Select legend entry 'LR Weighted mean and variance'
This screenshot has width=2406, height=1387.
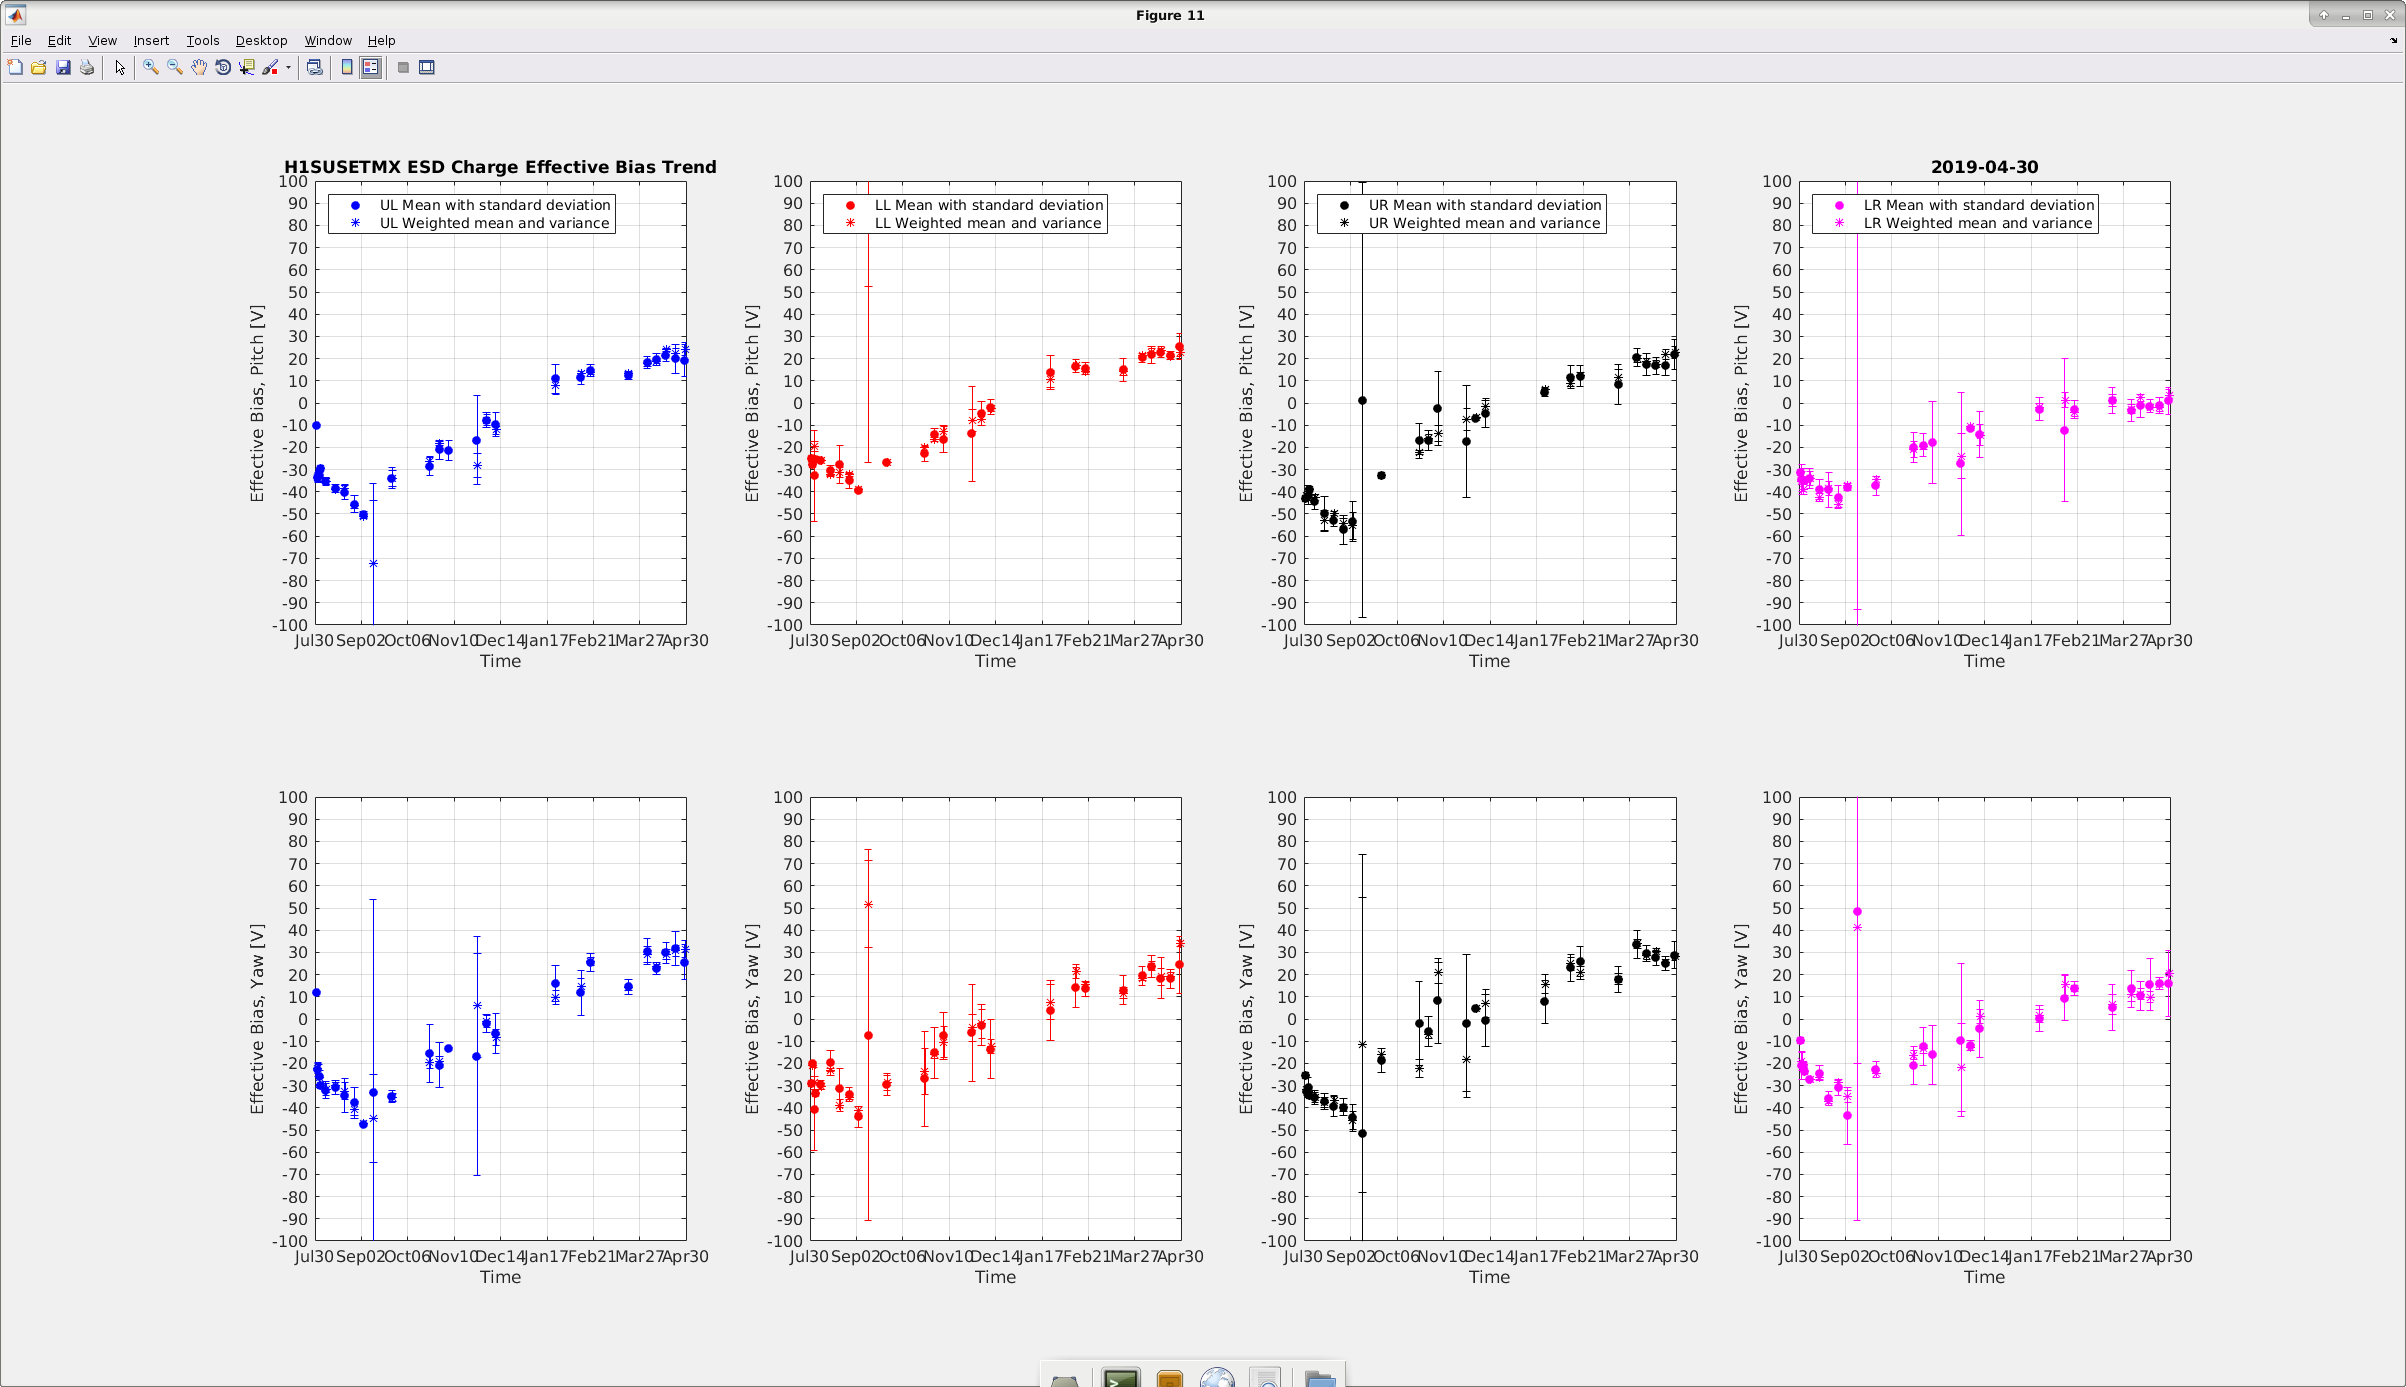(x=1978, y=223)
